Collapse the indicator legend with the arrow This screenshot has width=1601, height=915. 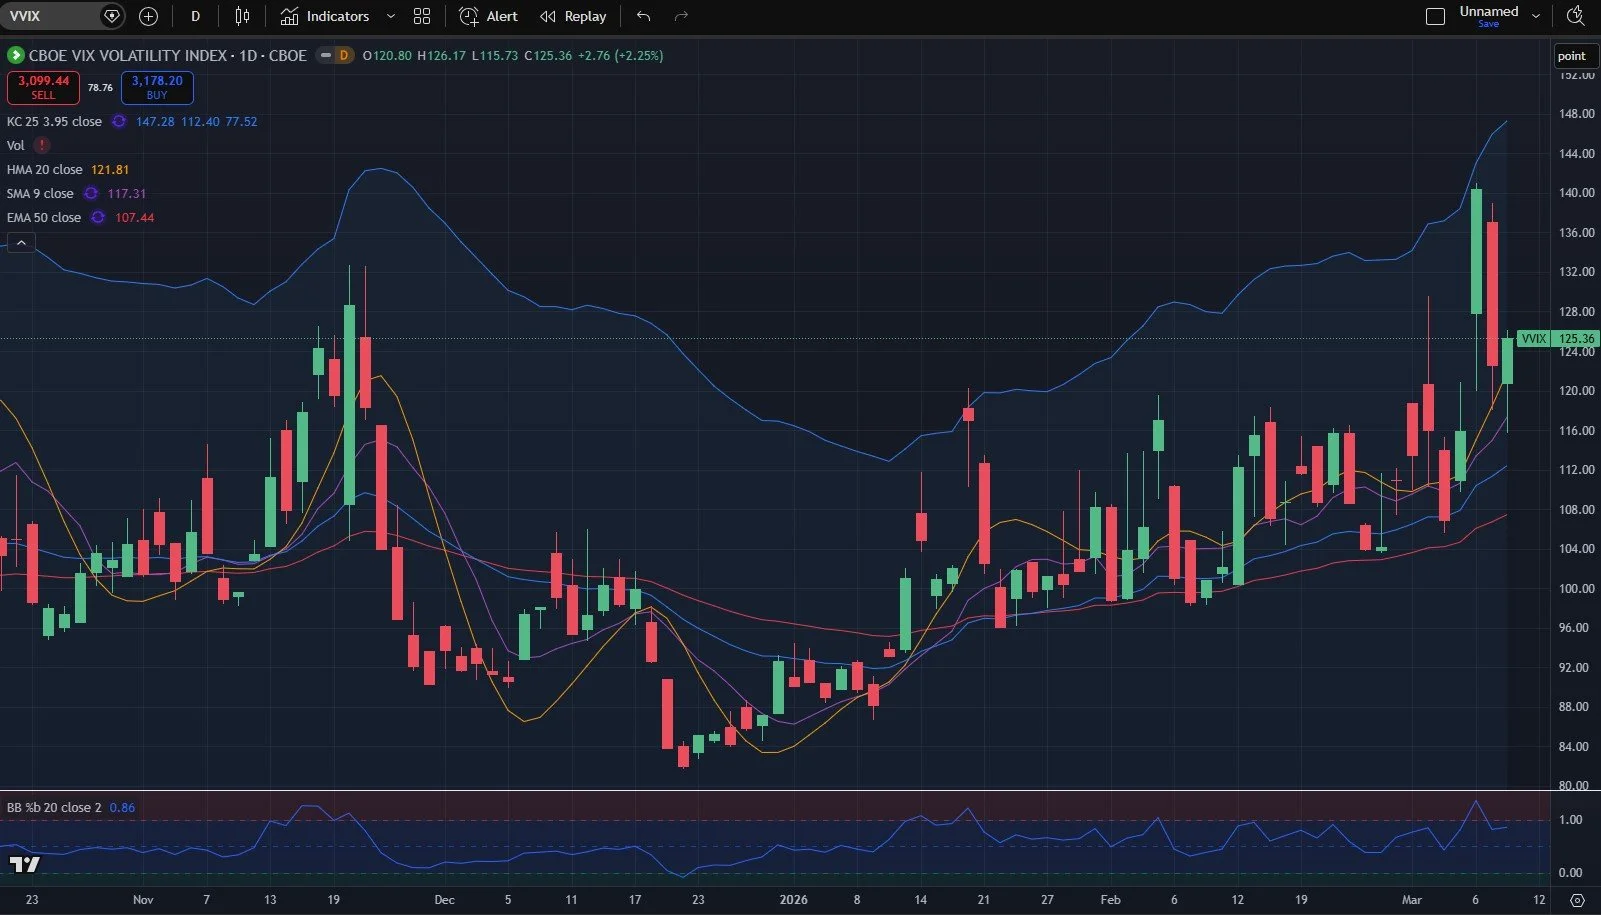[21, 242]
